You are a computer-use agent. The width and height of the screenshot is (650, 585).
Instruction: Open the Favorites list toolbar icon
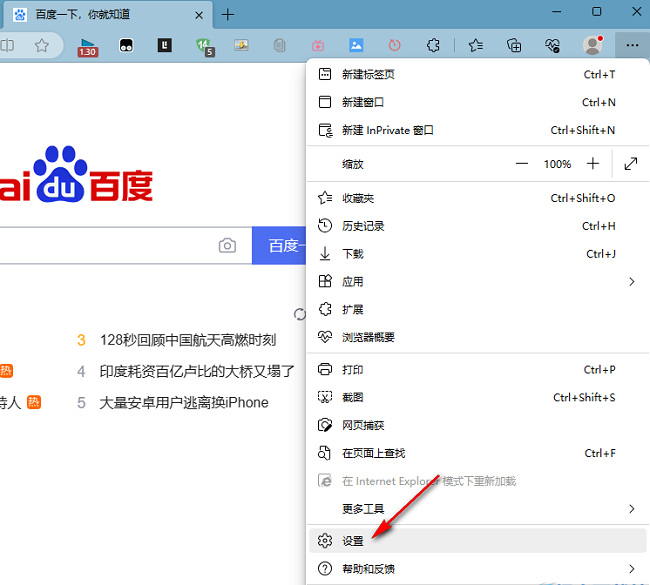[475, 45]
